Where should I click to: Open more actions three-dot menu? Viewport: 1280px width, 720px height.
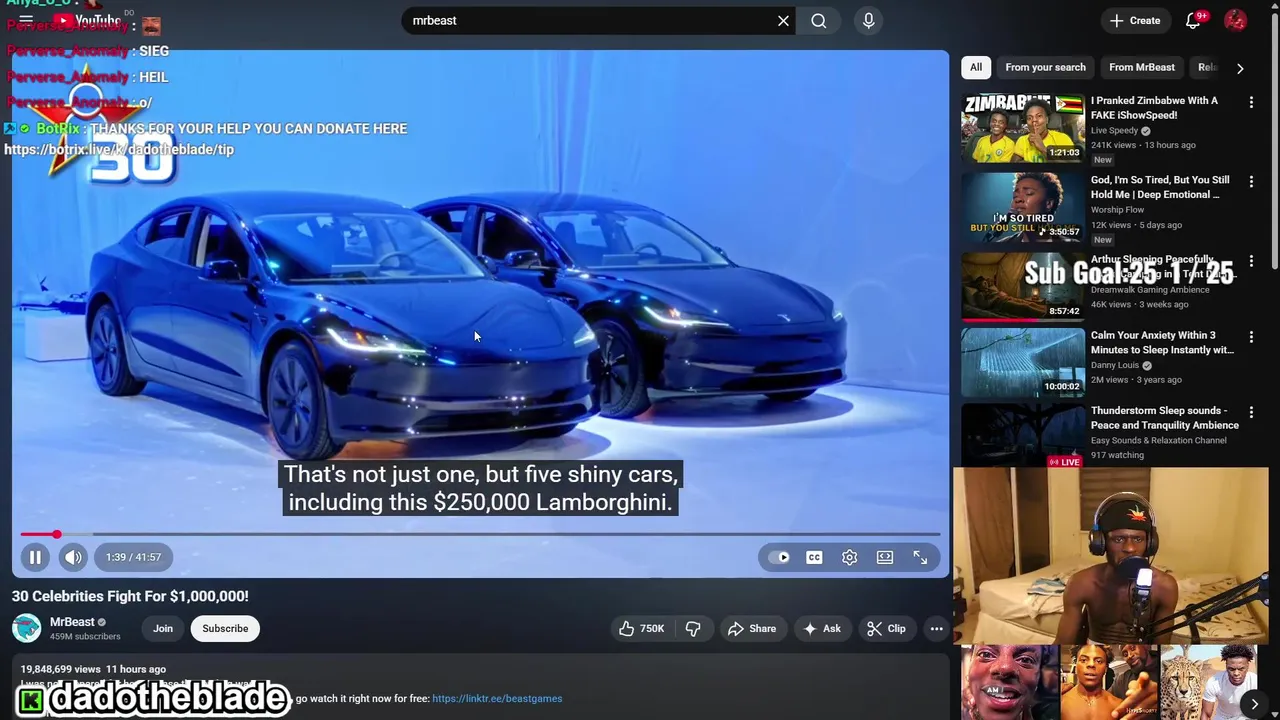(936, 628)
